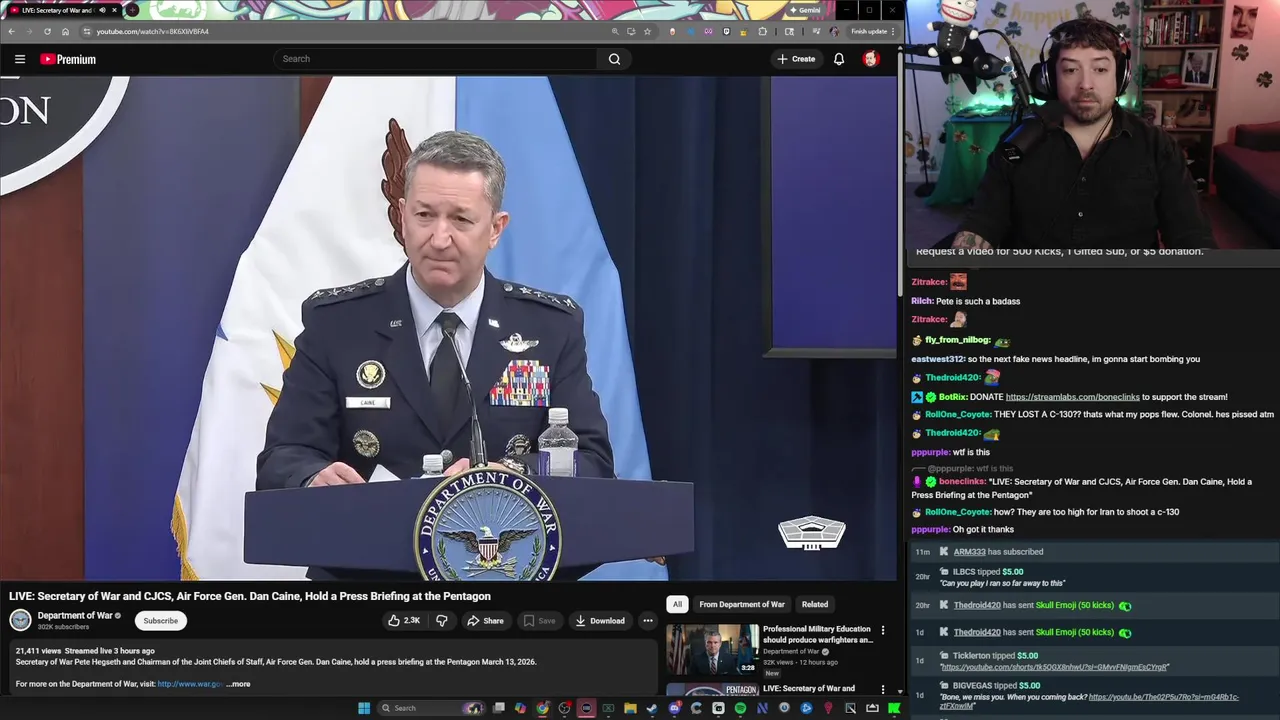Open Steam from the taskbar
The width and height of the screenshot is (1280, 720).
pos(652,708)
